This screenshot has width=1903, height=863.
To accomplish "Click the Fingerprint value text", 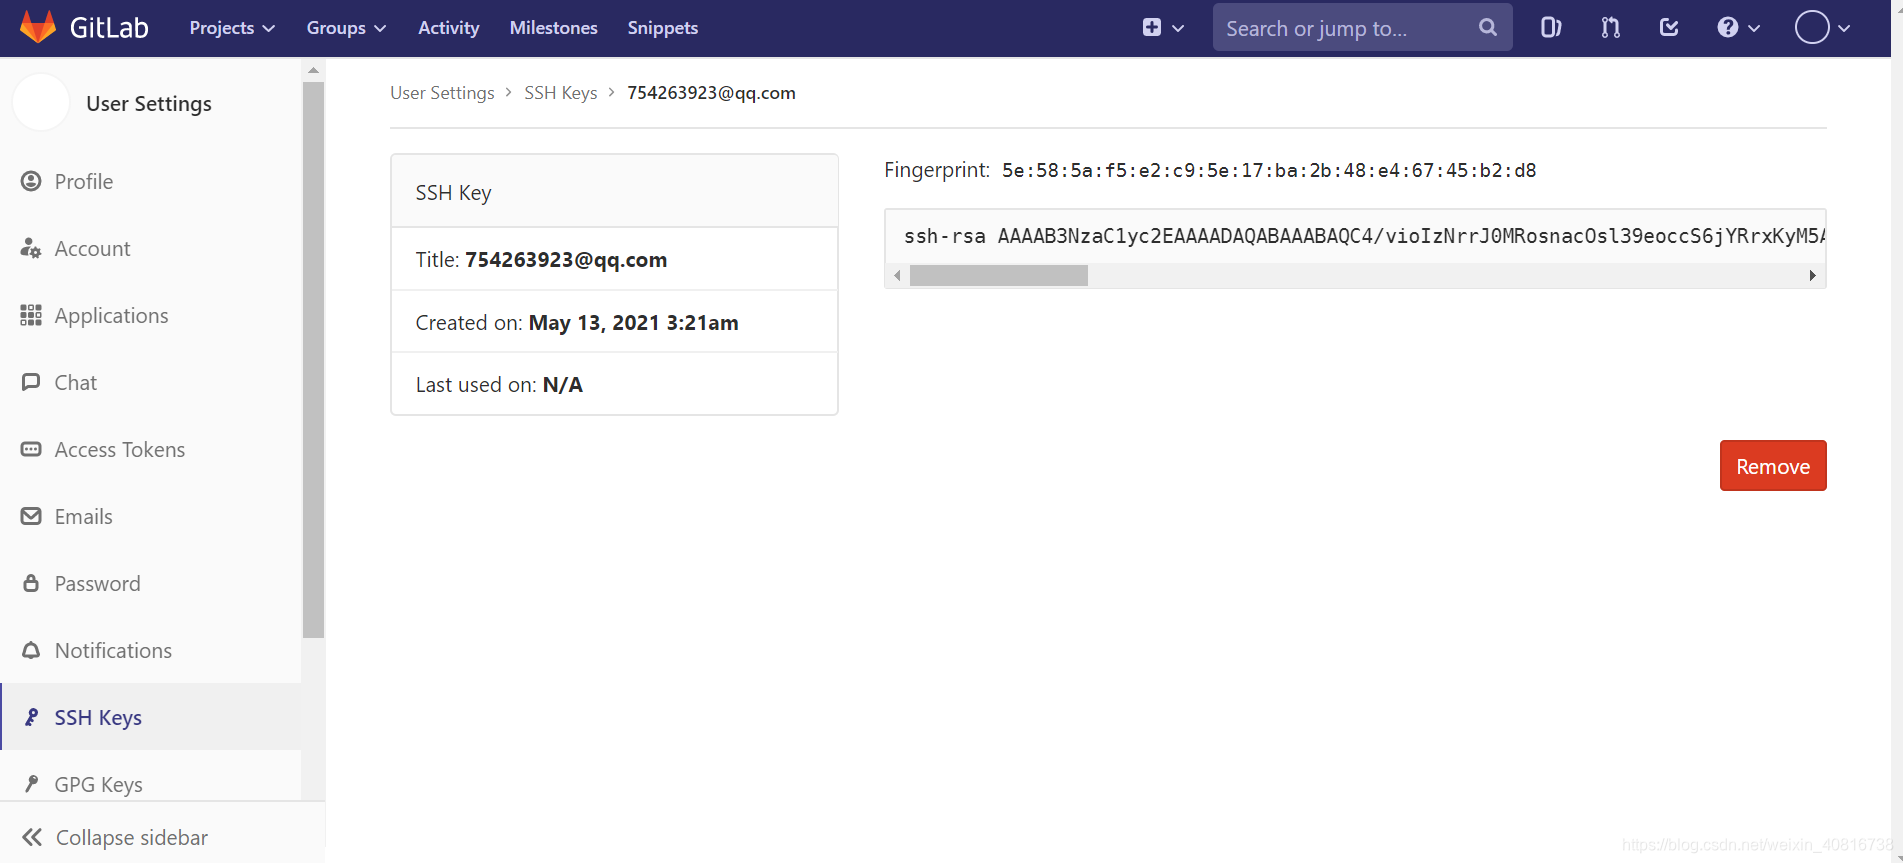I will (x=1269, y=170).
